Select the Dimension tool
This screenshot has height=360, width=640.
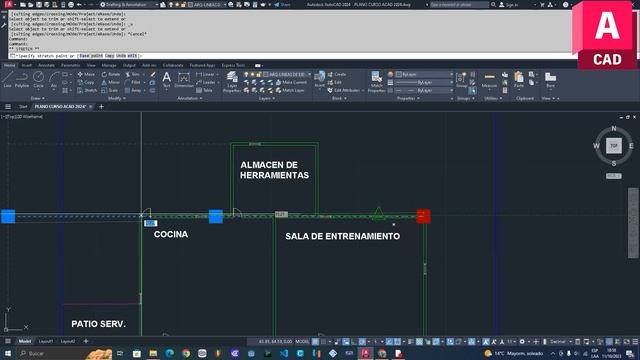tap(184, 79)
